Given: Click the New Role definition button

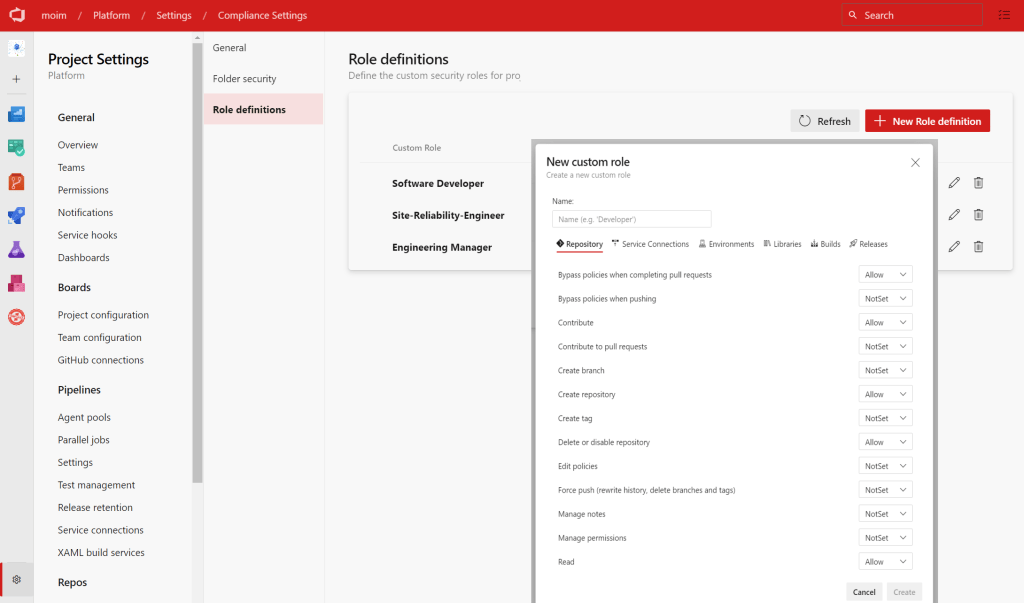Looking at the screenshot, I should tap(927, 121).
